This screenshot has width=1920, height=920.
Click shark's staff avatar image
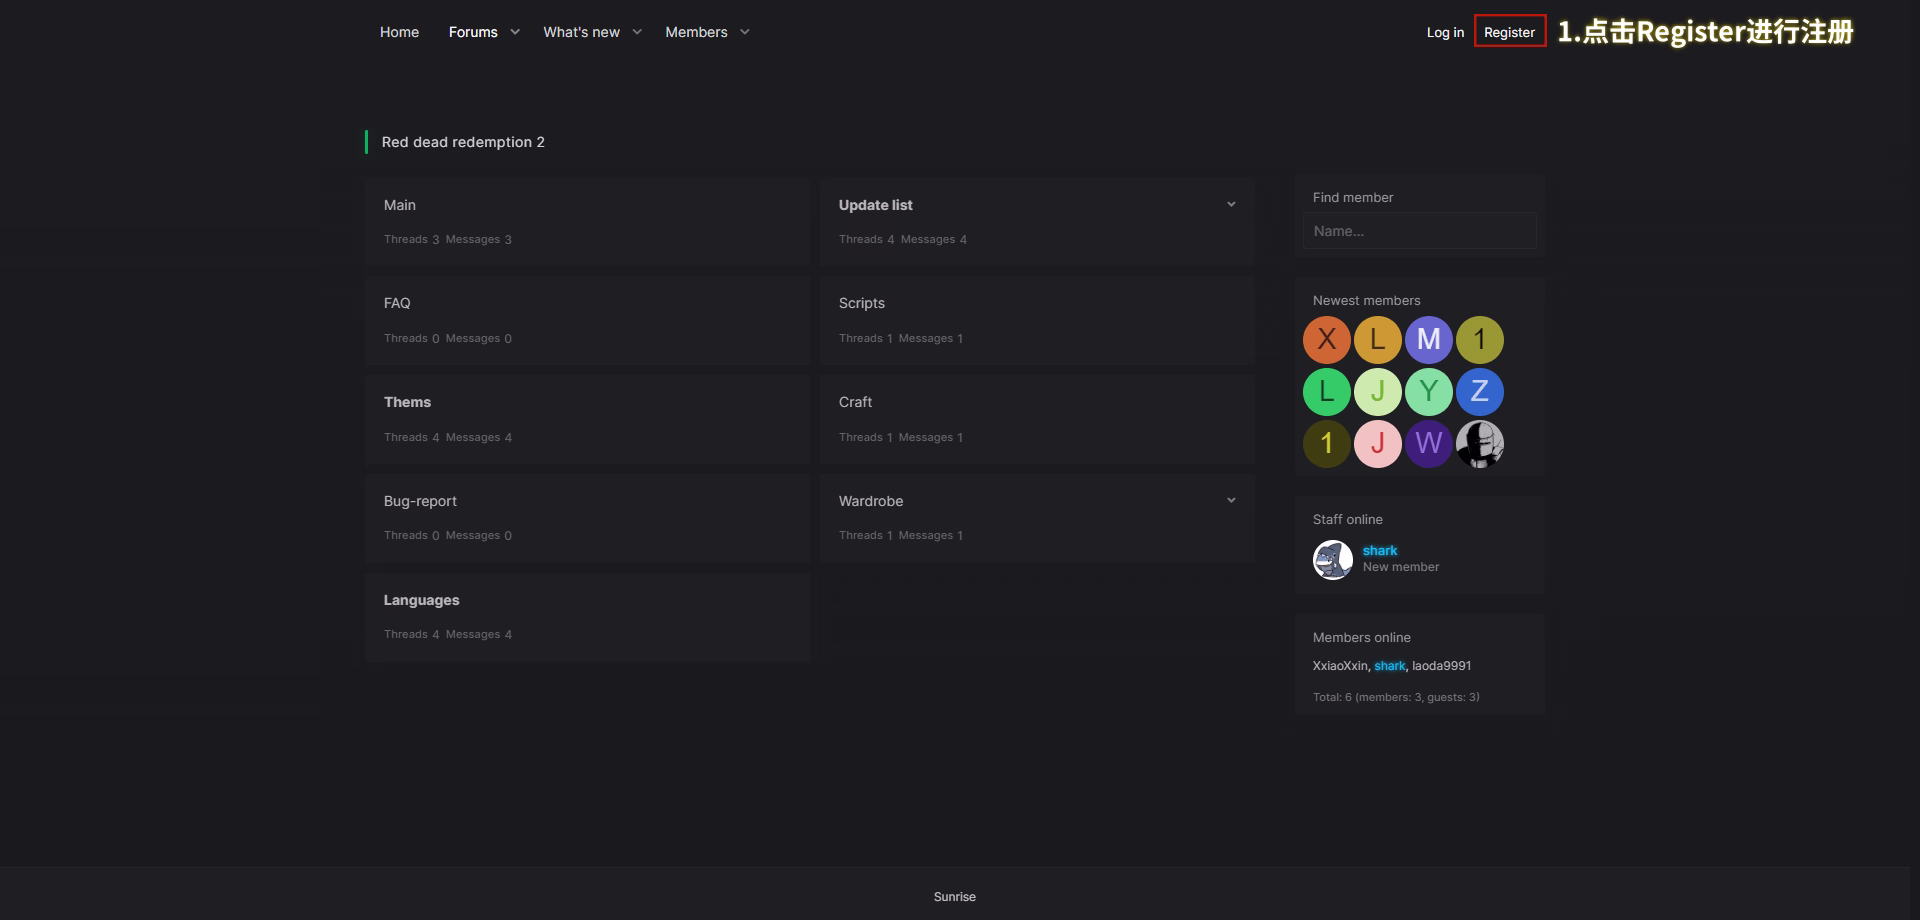pos(1332,560)
